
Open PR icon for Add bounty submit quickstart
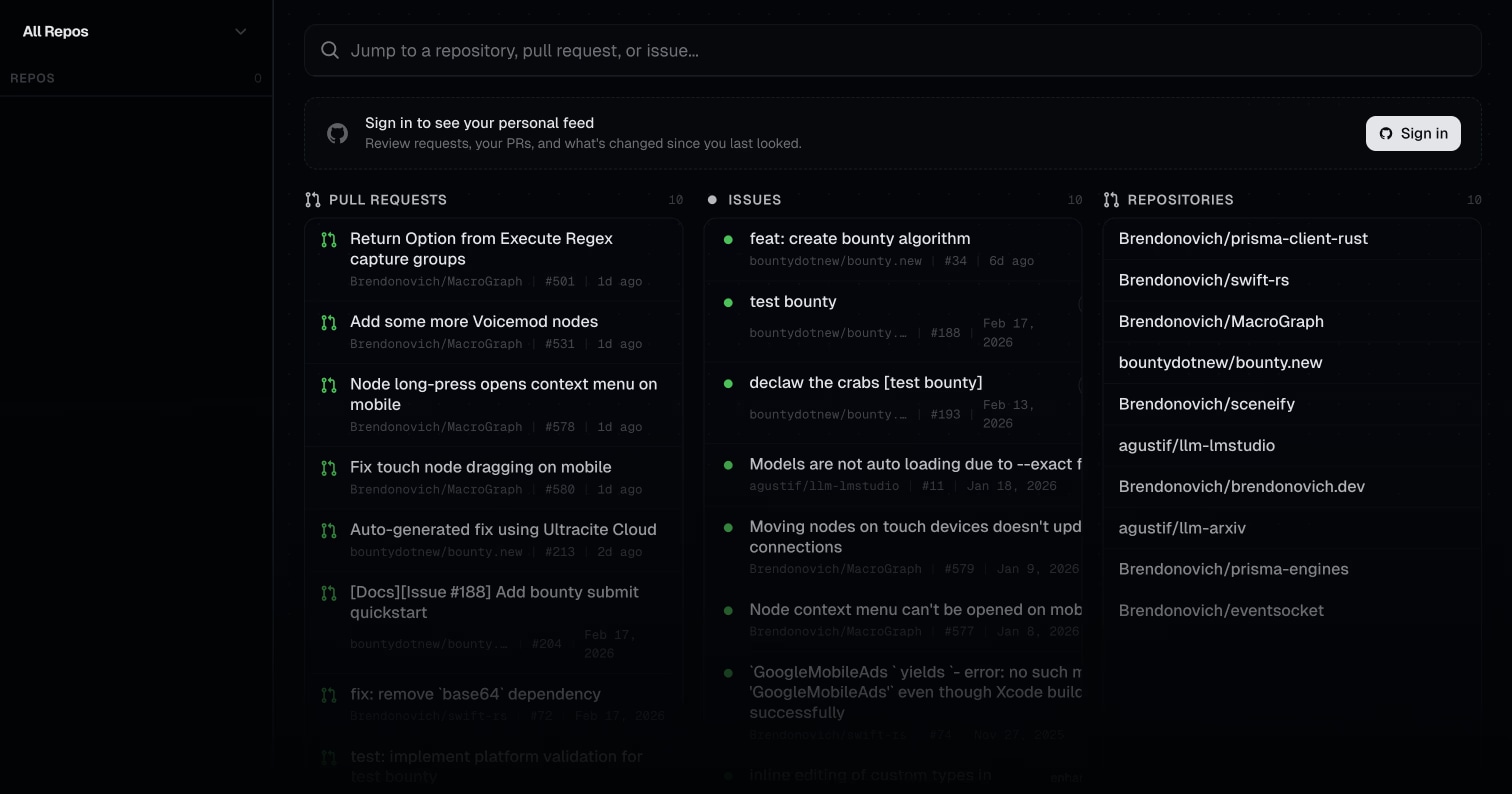pyautogui.click(x=329, y=593)
